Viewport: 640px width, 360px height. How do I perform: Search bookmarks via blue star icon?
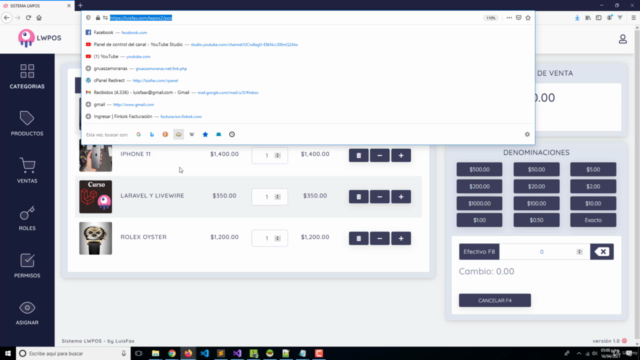[205, 134]
